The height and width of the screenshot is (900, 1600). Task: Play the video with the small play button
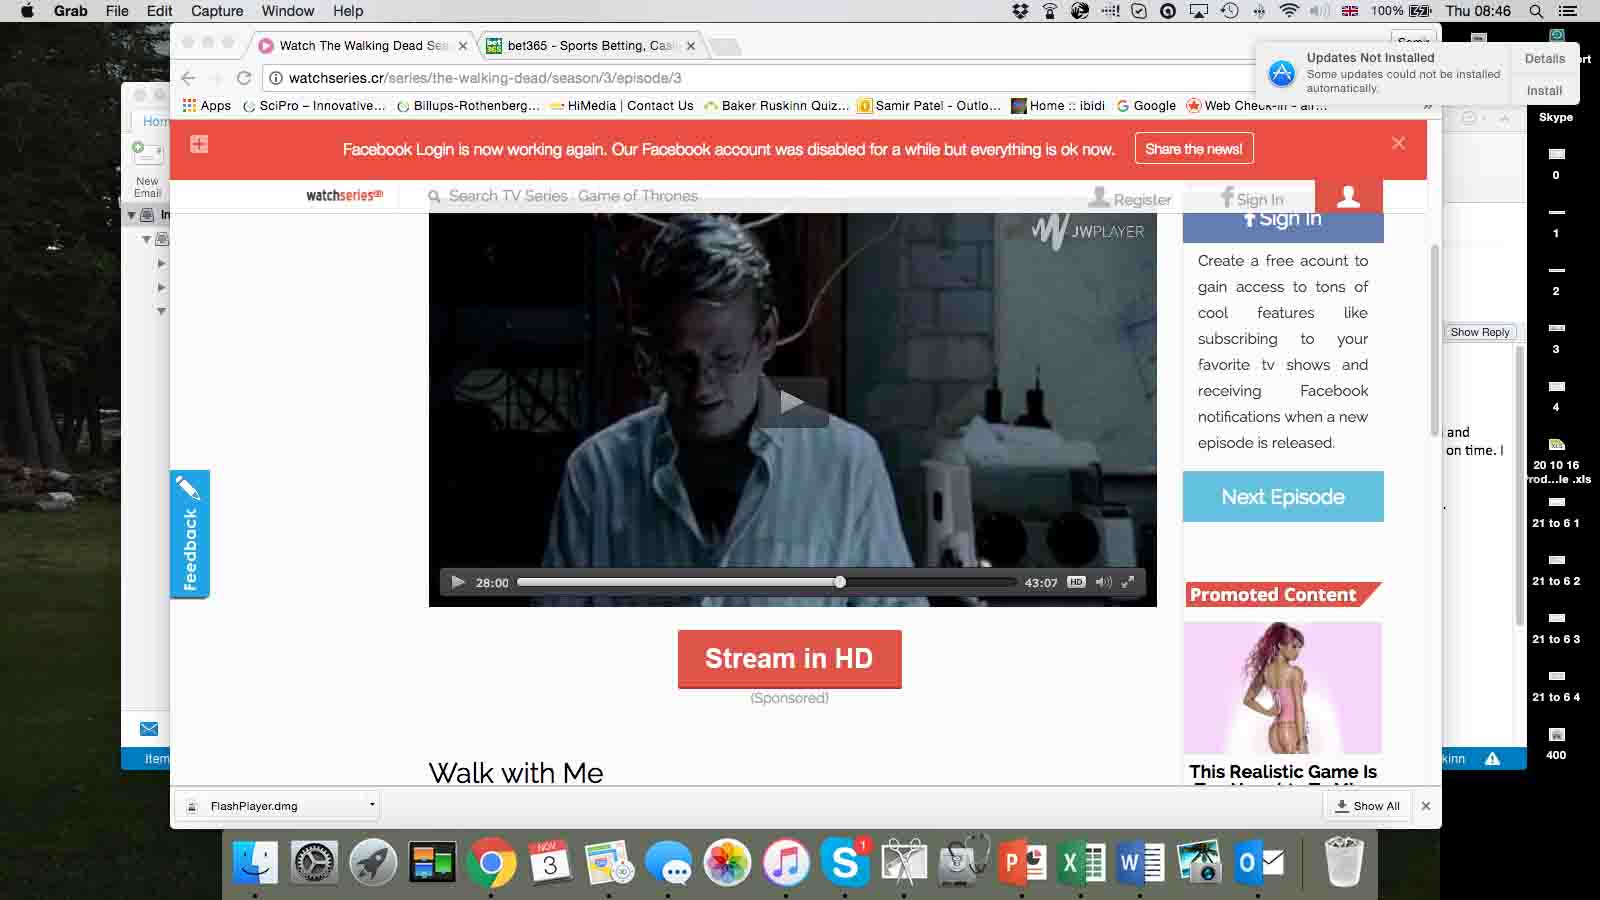point(458,582)
